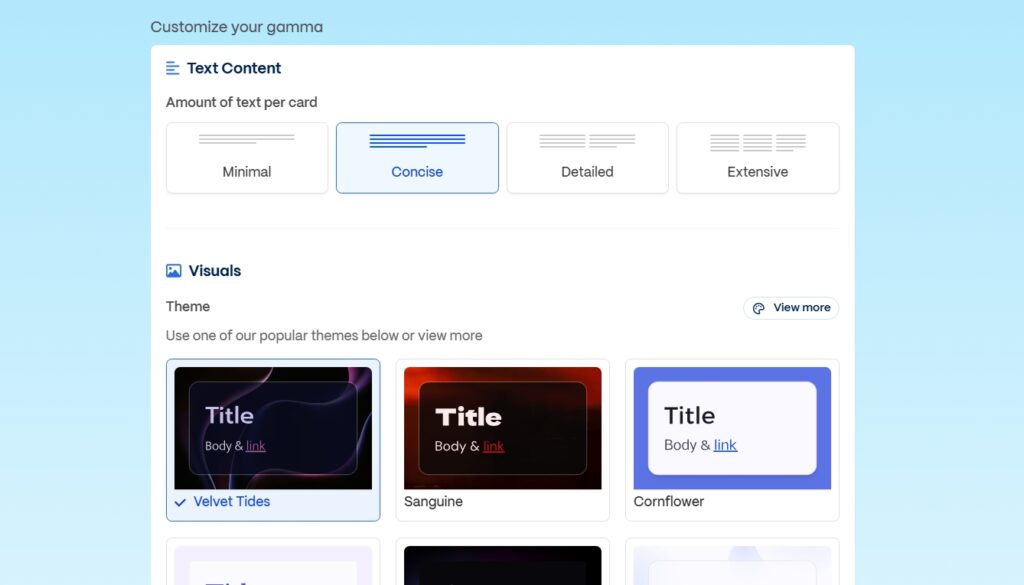This screenshot has width=1024, height=585.
Task: Open more themes via View more
Action: click(x=791, y=308)
